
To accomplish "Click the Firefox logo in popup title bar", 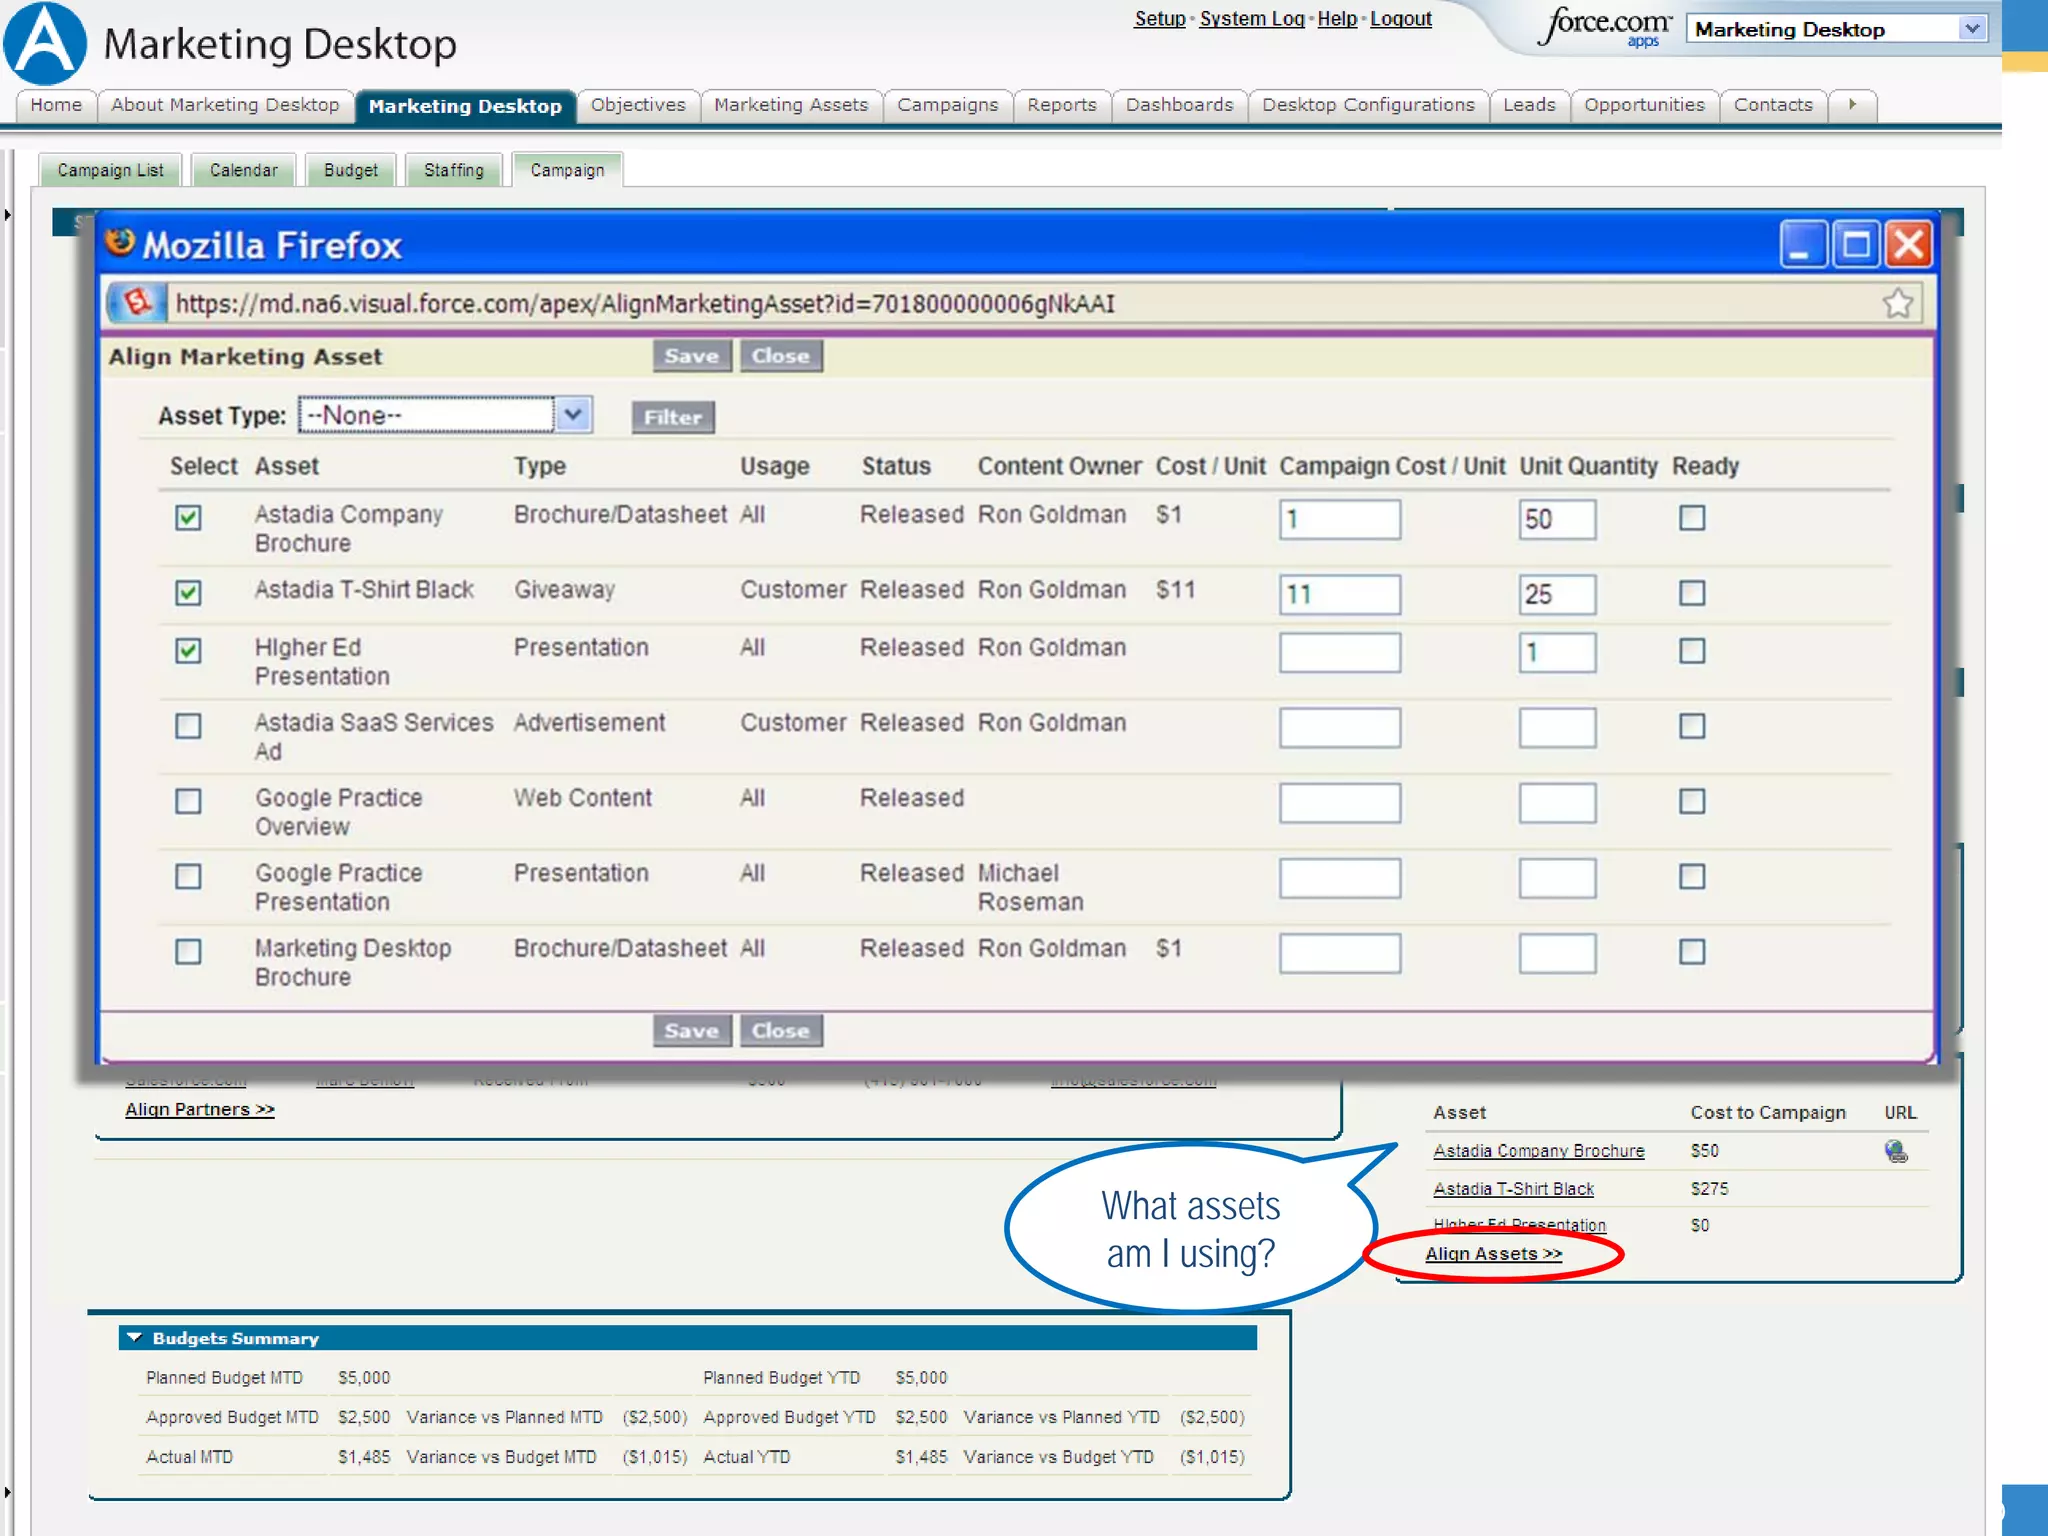I will pos(120,243).
